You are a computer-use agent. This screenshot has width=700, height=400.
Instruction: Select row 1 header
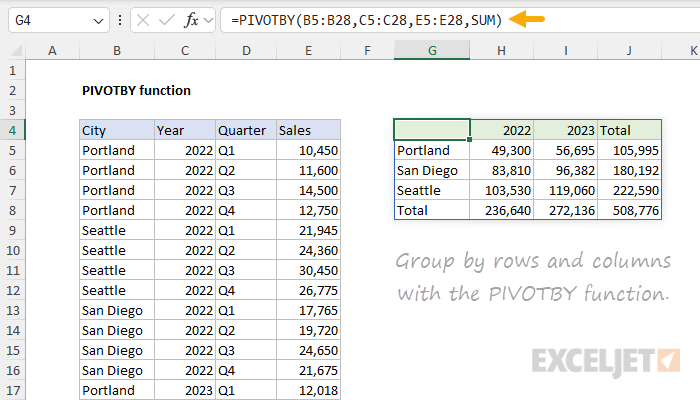pyautogui.click(x=12, y=71)
